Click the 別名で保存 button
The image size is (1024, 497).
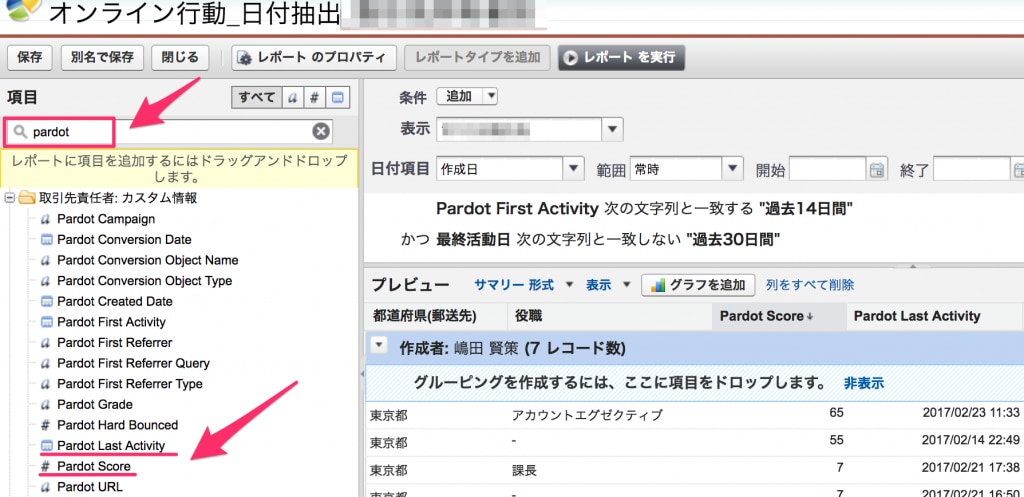103,57
